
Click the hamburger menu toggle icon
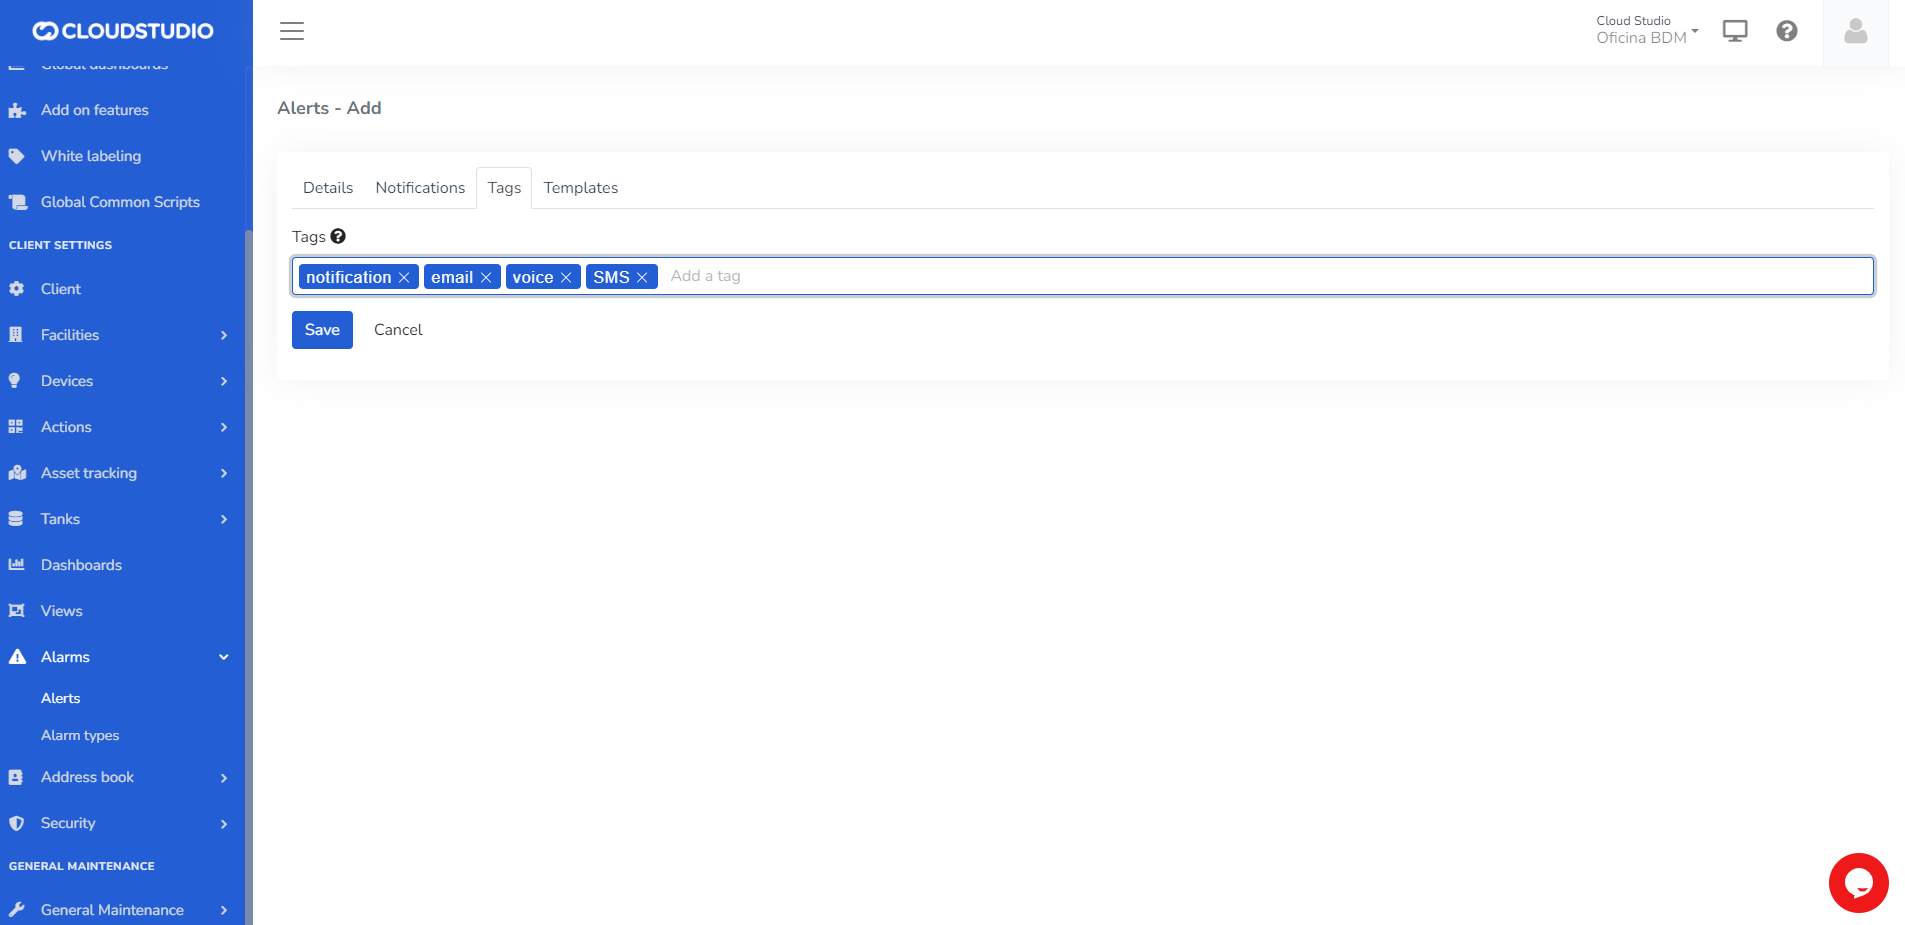click(x=292, y=31)
